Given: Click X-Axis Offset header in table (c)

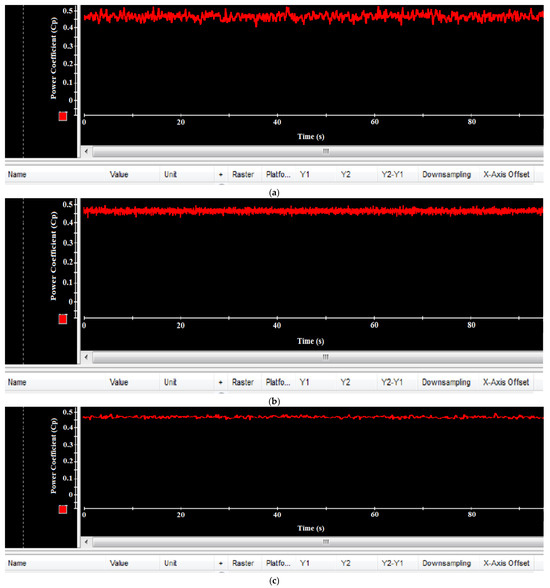Looking at the screenshot, I should pos(506,563).
